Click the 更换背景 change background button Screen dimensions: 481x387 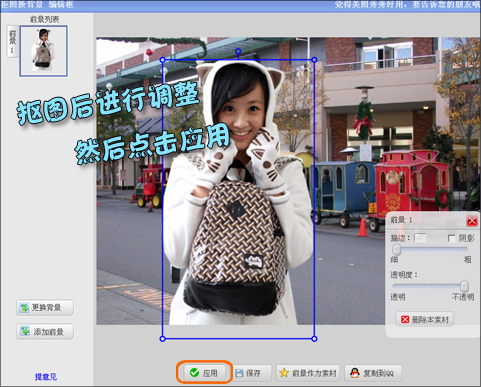tap(45, 307)
